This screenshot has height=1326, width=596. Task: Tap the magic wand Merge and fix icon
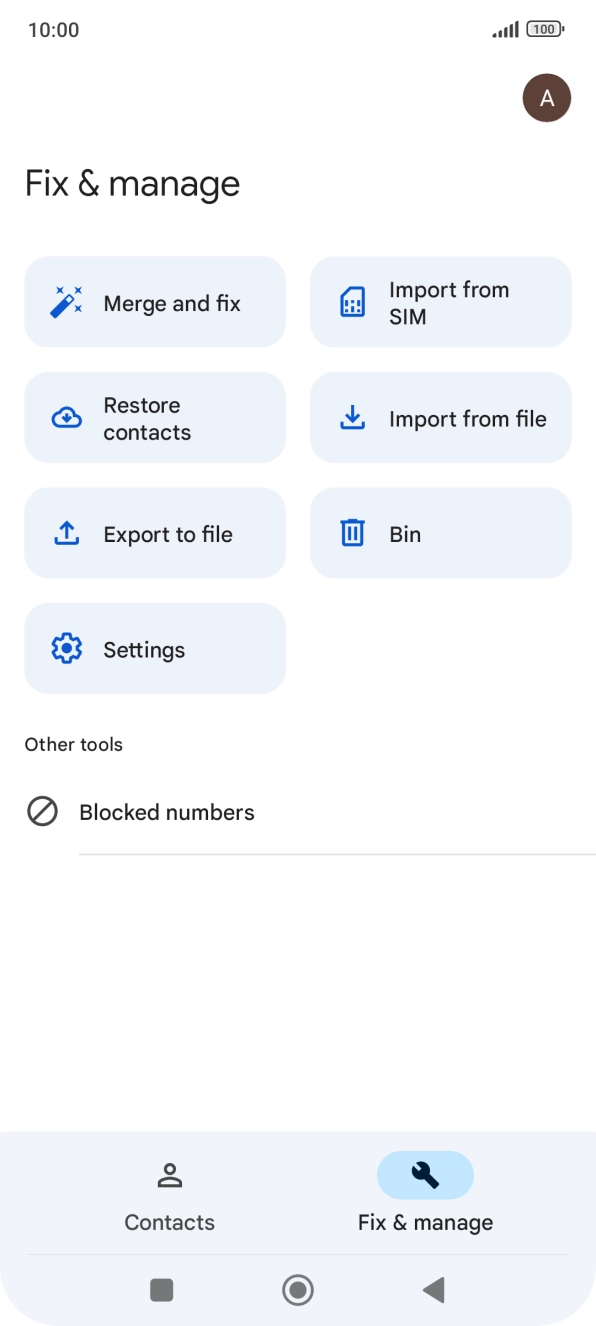click(x=66, y=302)
